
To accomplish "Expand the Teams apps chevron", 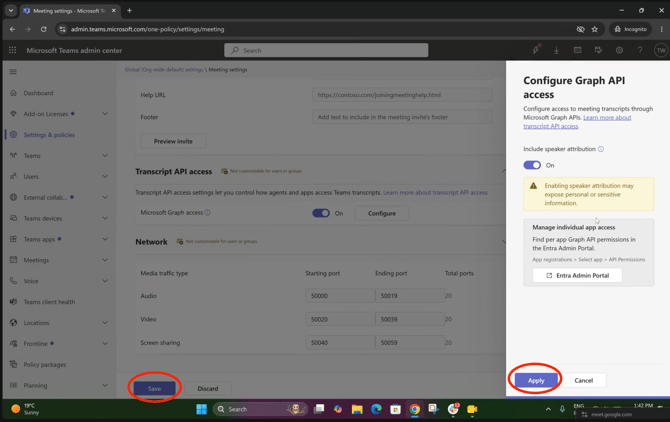I will point(105,239).
